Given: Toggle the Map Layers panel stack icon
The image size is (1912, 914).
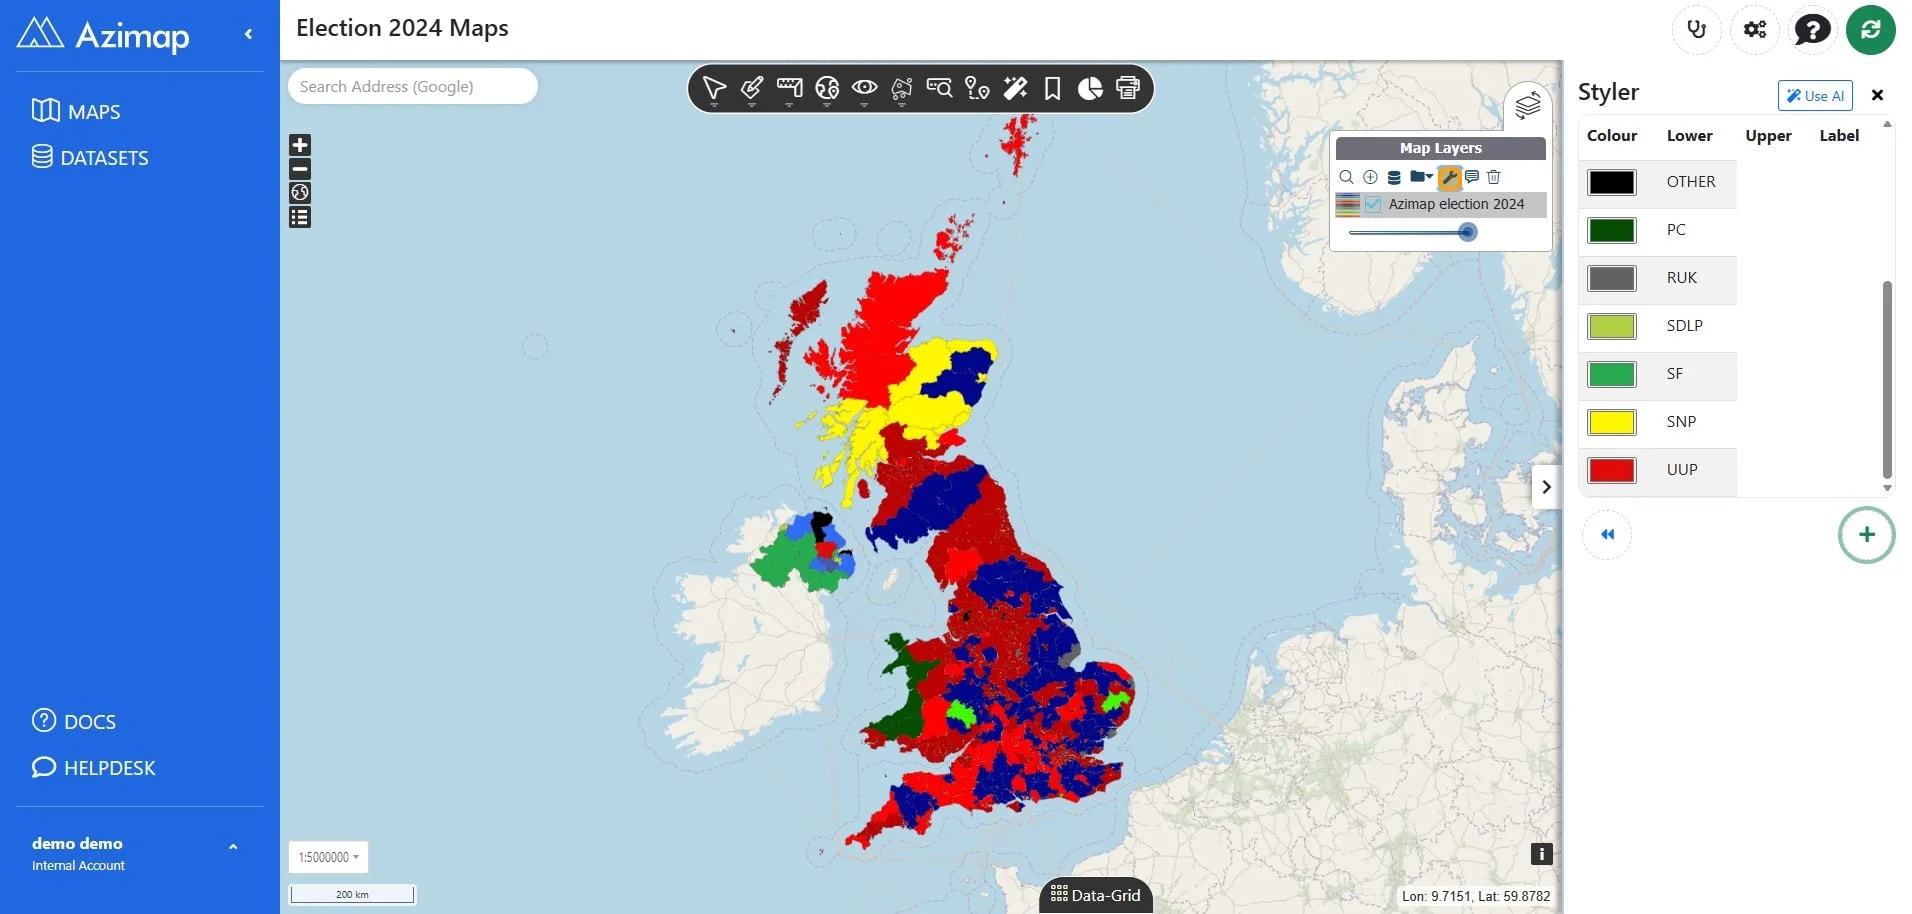Looking at the screenshot, I should click(x=1527, y=105).
